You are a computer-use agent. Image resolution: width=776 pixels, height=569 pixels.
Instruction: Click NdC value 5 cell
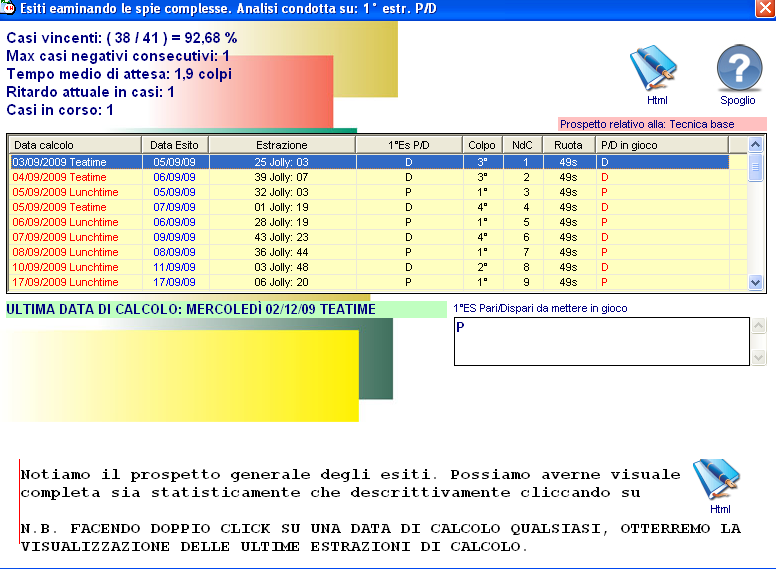pos(524,222)
